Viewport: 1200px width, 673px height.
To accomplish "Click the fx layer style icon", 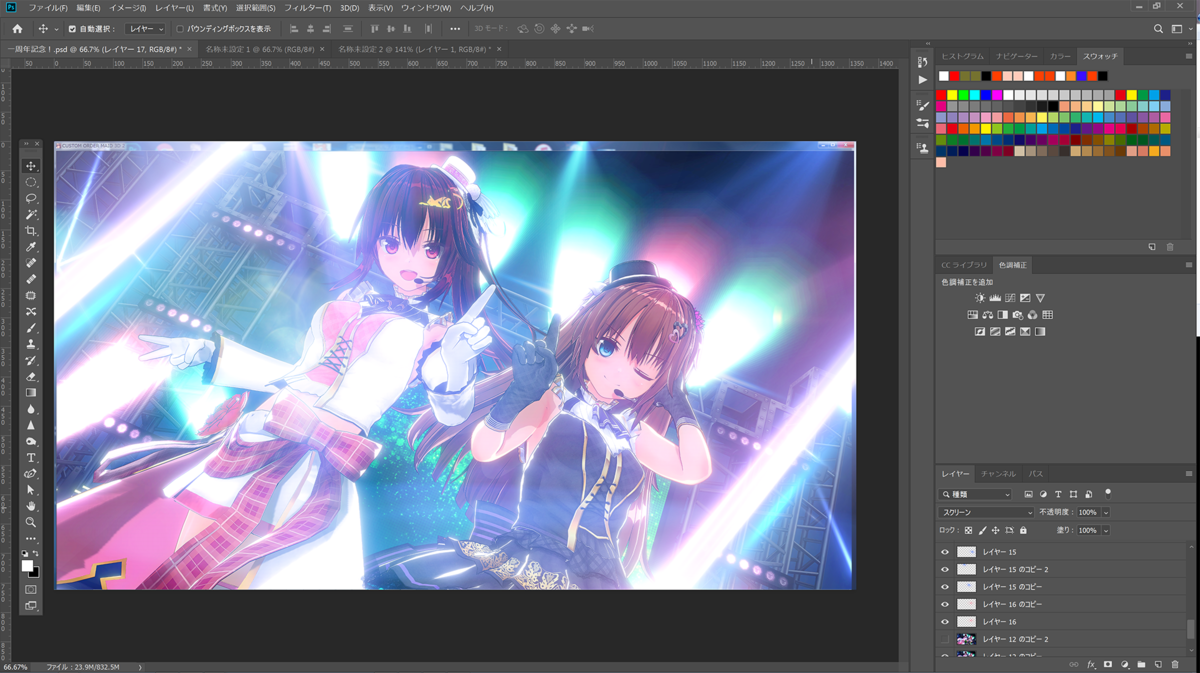I will click(1091, 664).
